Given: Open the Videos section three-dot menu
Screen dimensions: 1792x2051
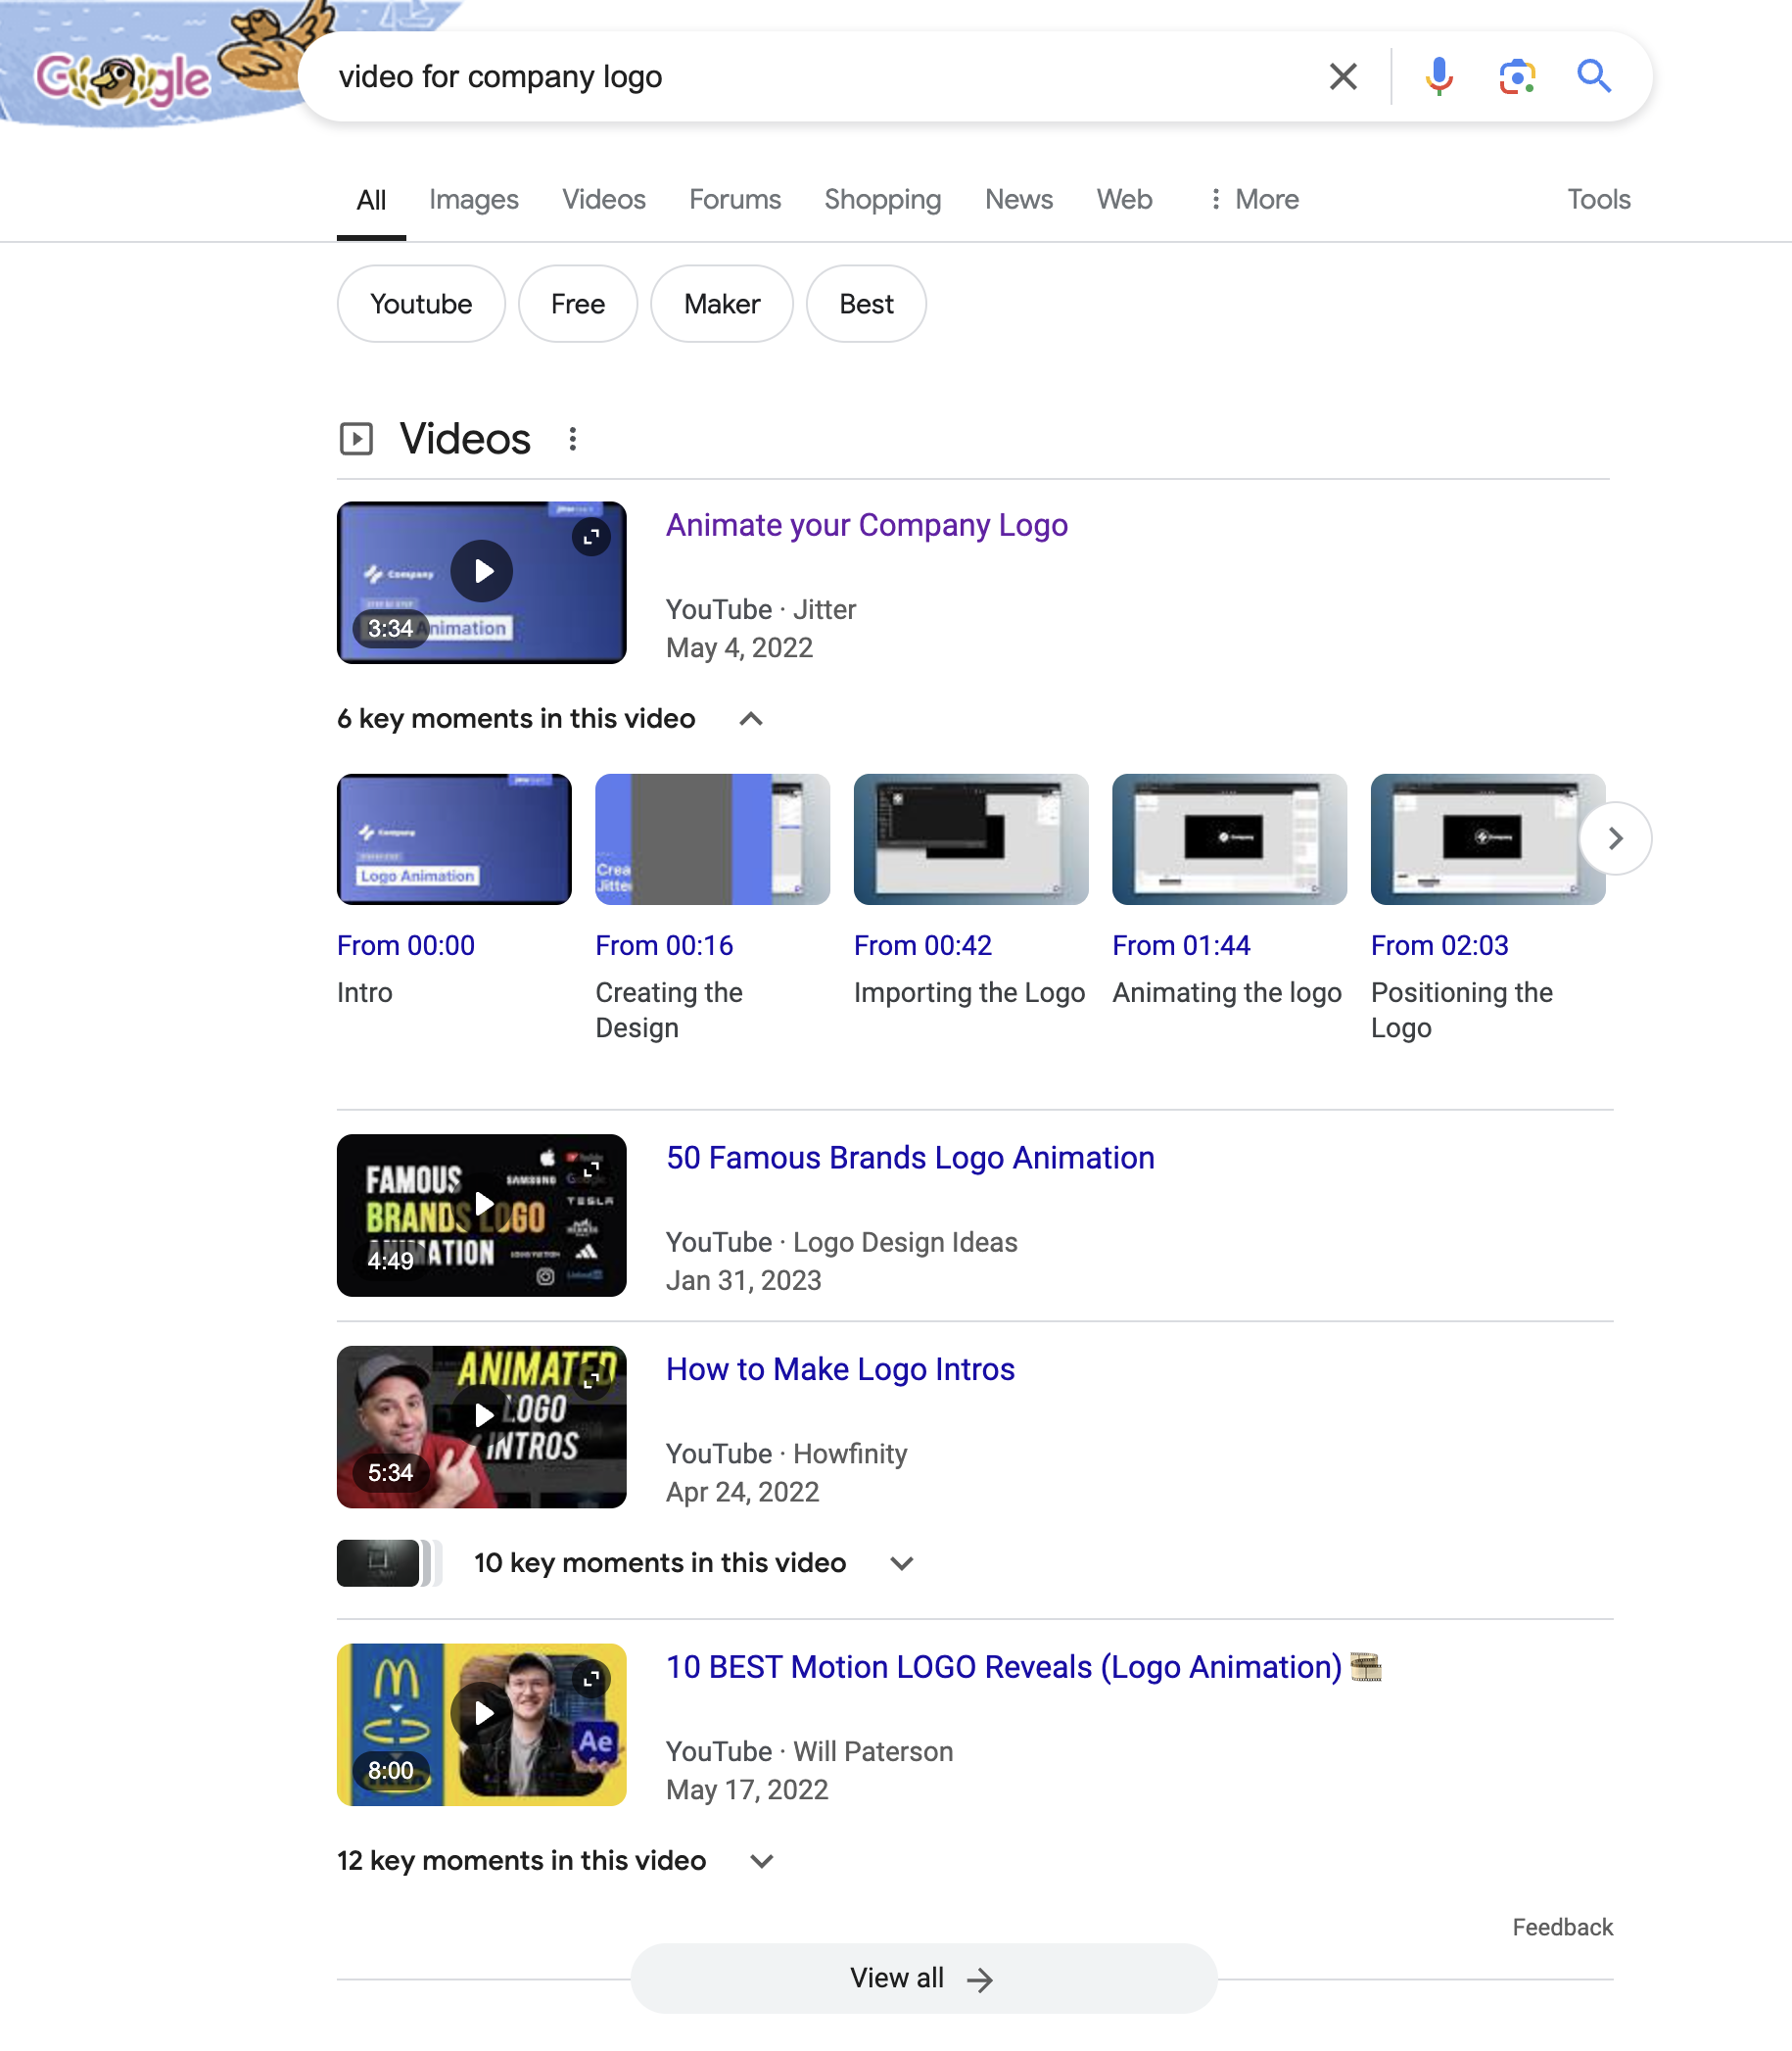Looking at the screenshot, I should [x=573, y=439].
